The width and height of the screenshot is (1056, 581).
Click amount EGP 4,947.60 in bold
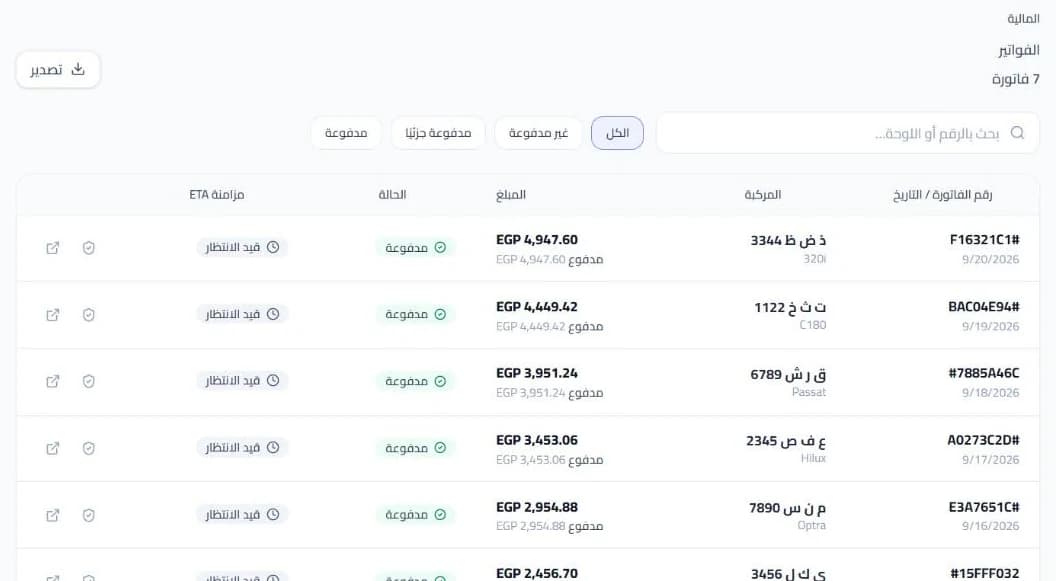pos(537,240)
